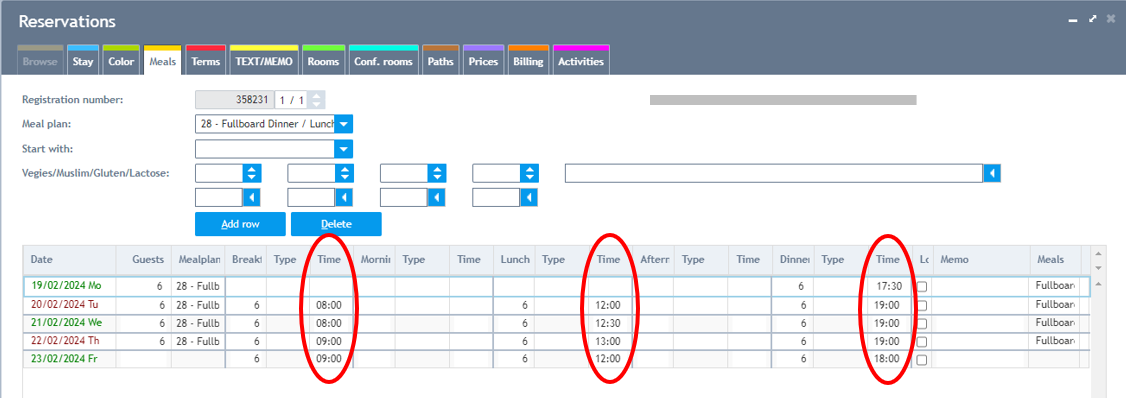This screenshot has height=398, width=1126.
Task: Select the Terms tab
Action: point(206,61)
